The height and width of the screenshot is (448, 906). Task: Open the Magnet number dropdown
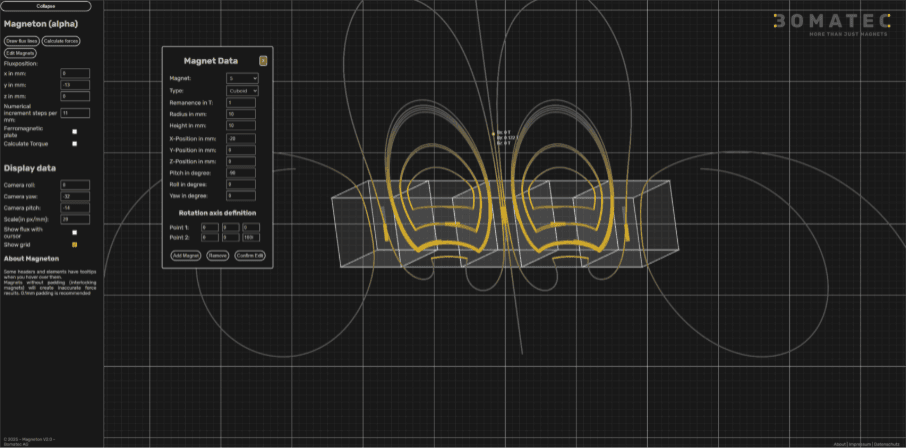pyautogui.click(x=242, y=77)
